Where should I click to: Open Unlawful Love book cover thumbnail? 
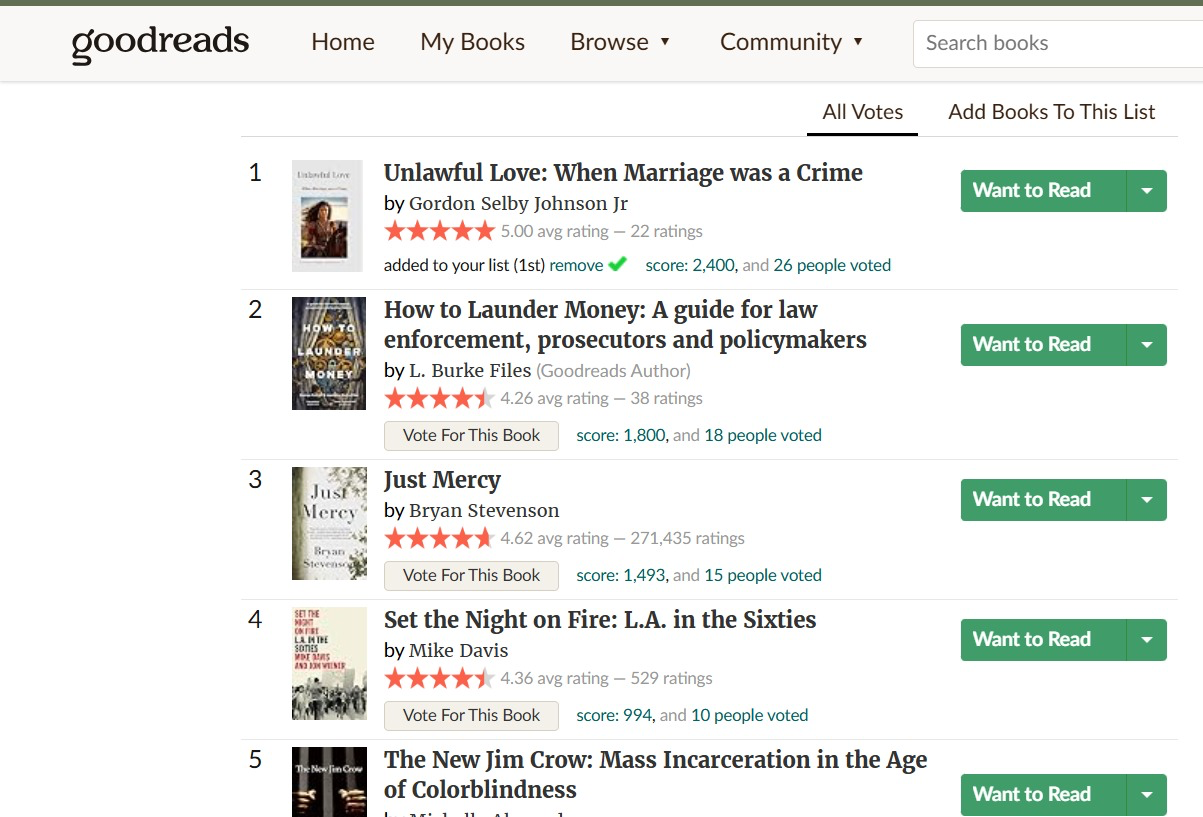327,216
